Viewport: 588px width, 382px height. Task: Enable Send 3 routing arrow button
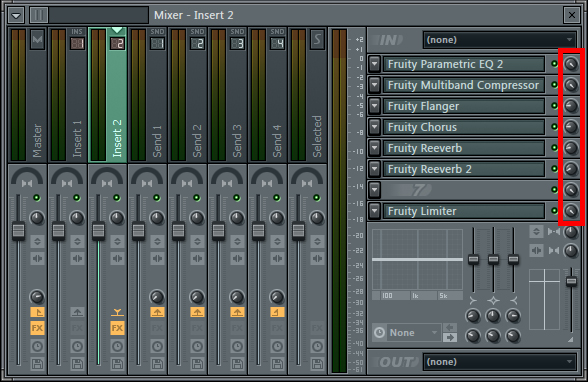237,312
